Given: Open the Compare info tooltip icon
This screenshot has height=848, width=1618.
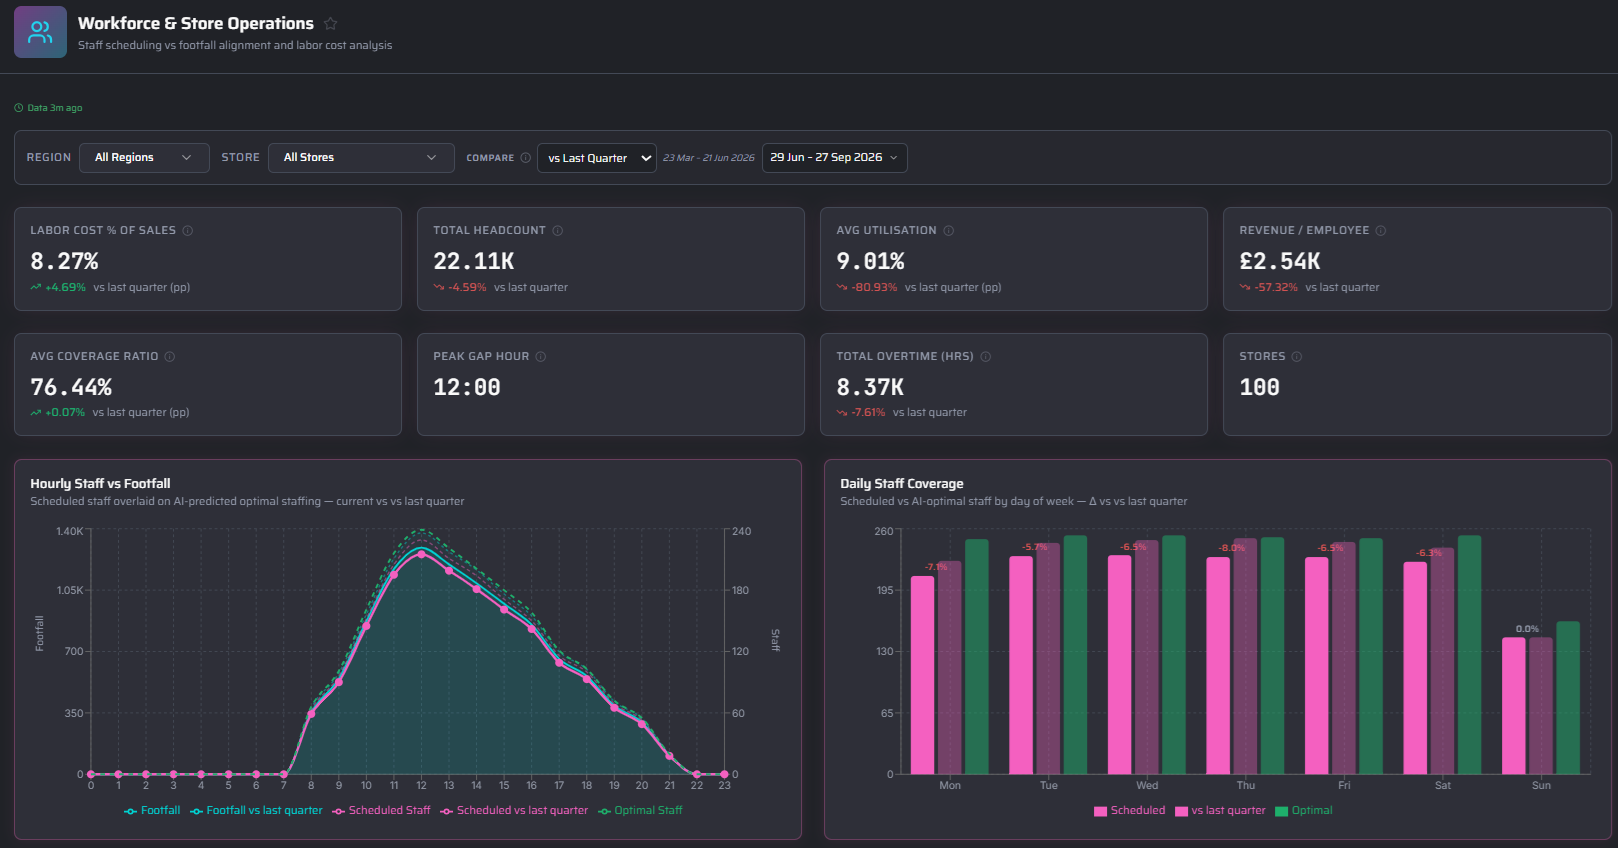Looking at the screenshot, I should [526, 158].
